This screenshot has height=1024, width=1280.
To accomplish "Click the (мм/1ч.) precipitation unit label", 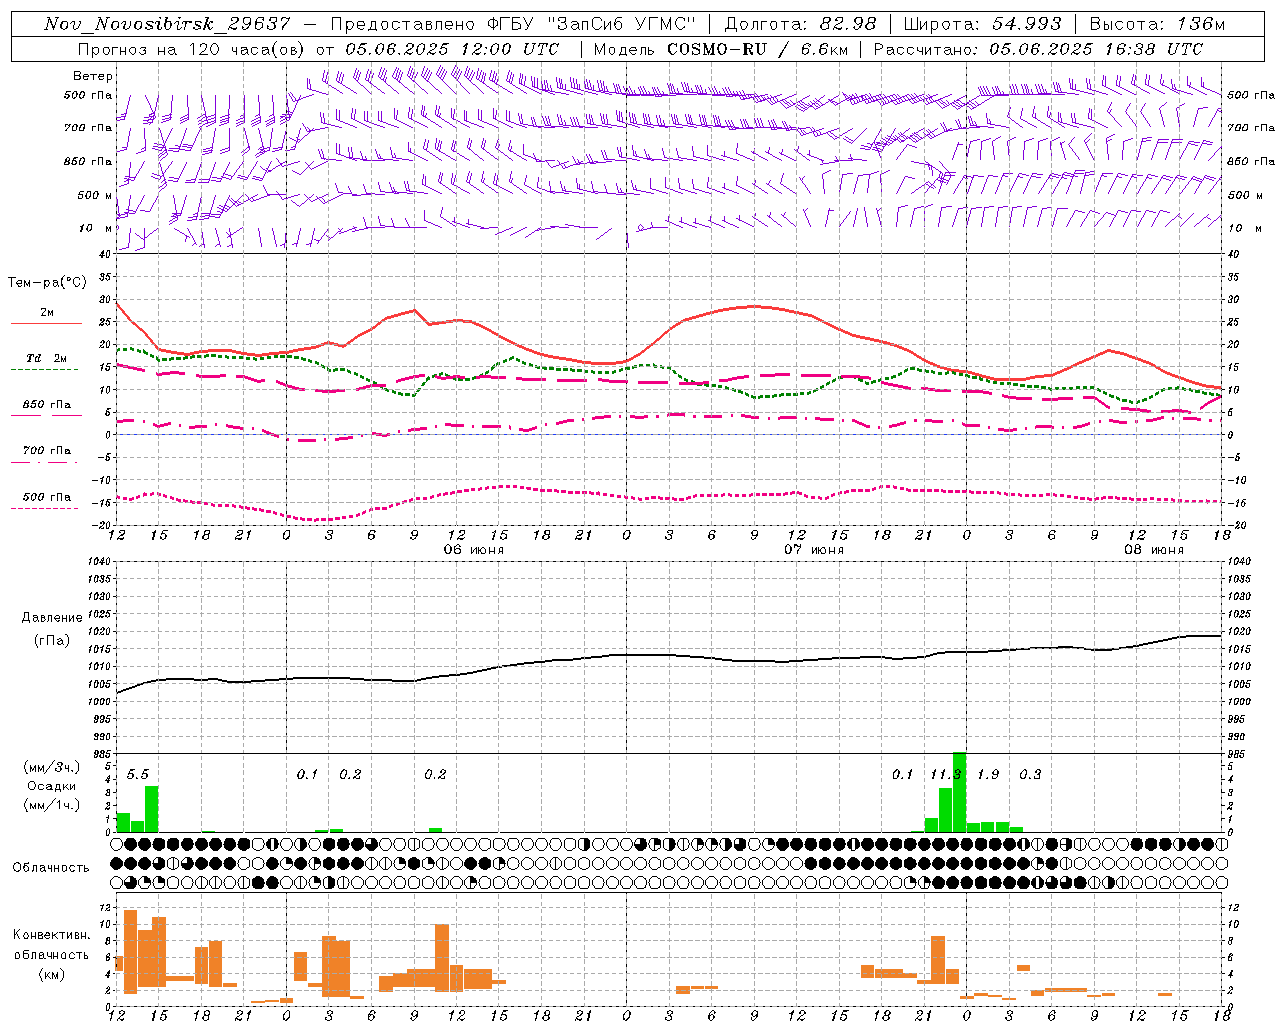I will (x=51, y=805).
